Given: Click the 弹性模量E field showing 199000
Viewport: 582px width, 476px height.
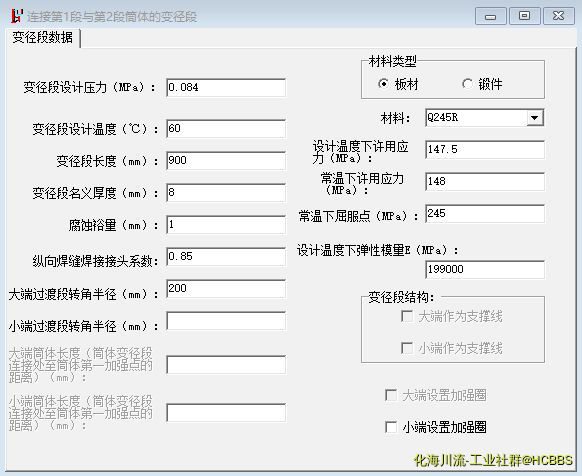Looking at the screenshot, I should pyautogui.click(x=485, y=270).
